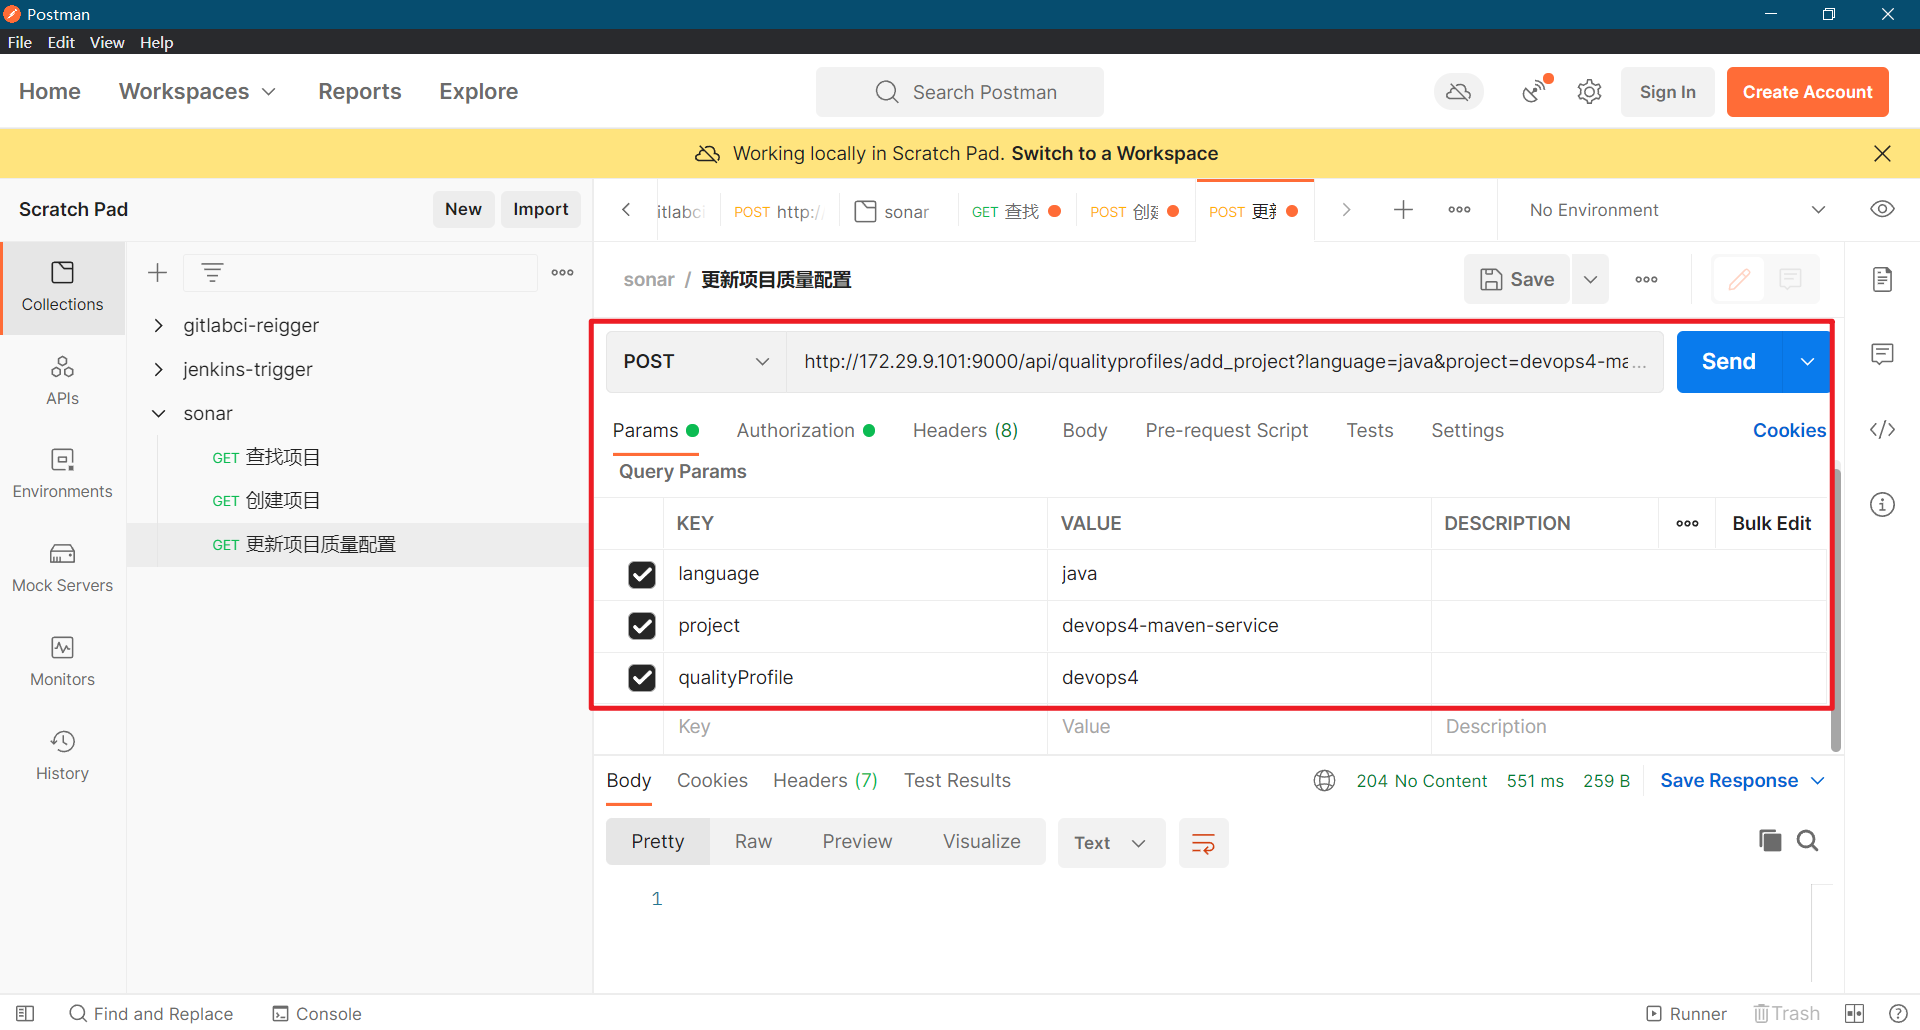1920x1030 pixels.
Task: Open the Send button dropdown arrow
Action: click(1806, 361)
